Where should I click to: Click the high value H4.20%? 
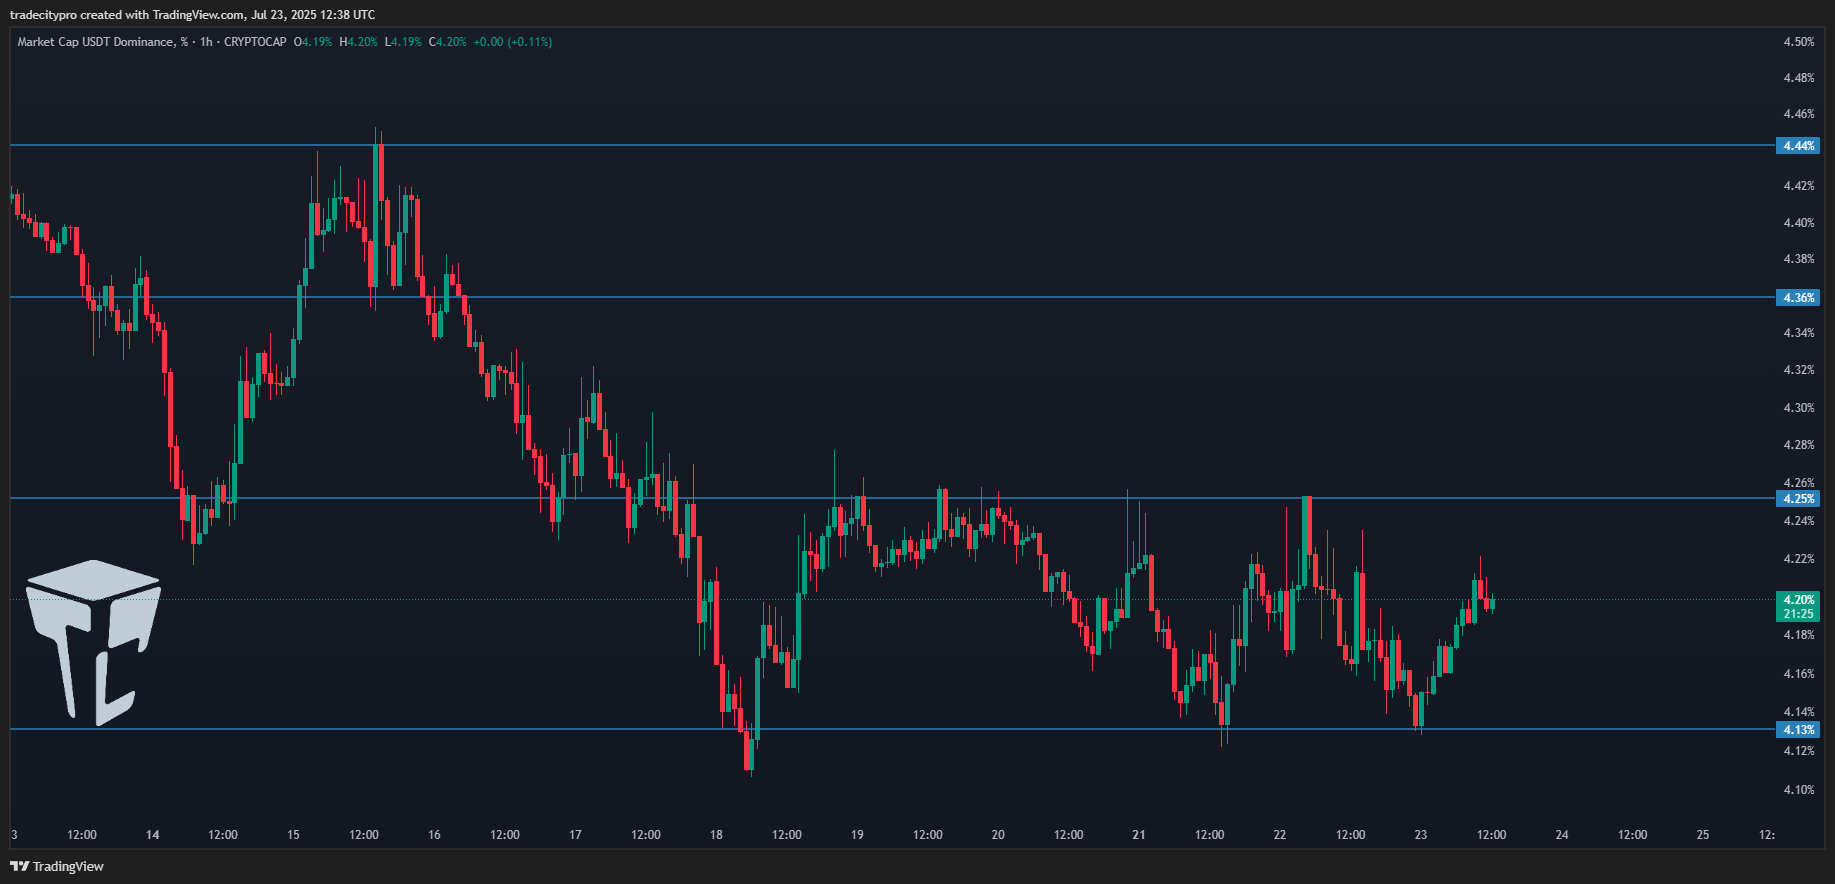(359, 42)
